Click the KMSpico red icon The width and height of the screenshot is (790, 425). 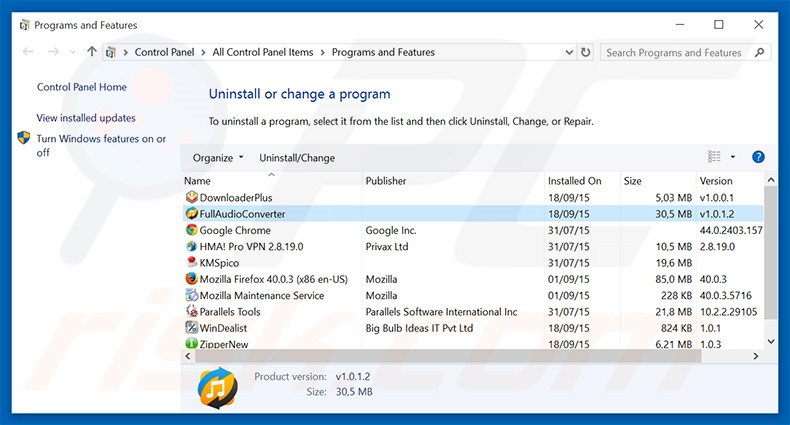pos(191,262)
